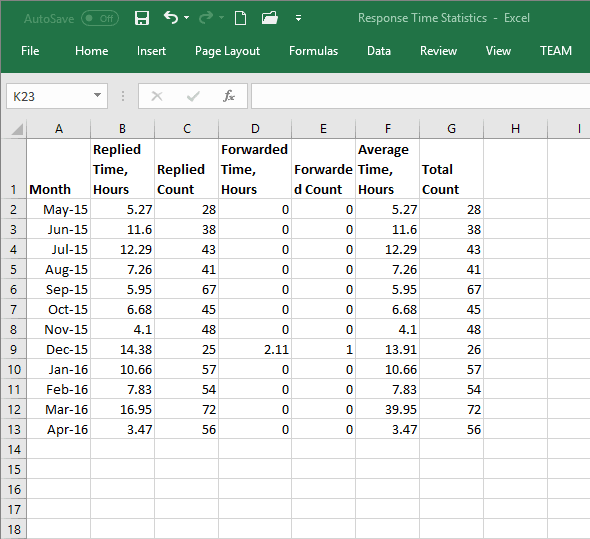
Task: Click the Enter checkmark icon in formula bar
Action: (193, 96)
